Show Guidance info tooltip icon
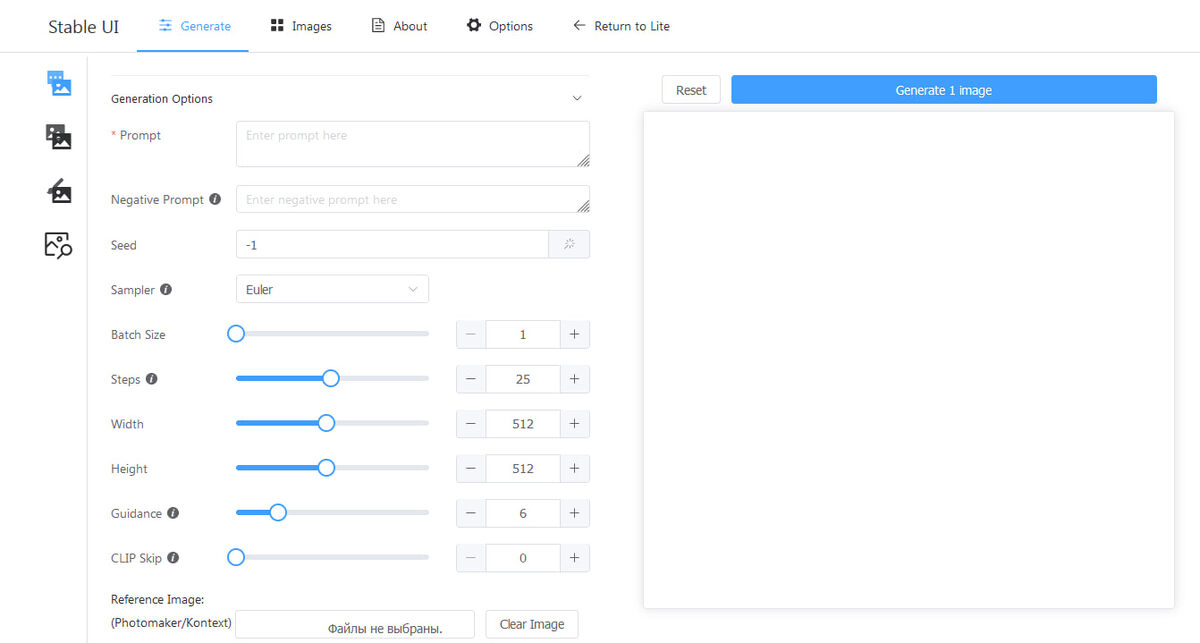Image resolution: width=1200 pixels, height=643 pixels. coord(173,513)
